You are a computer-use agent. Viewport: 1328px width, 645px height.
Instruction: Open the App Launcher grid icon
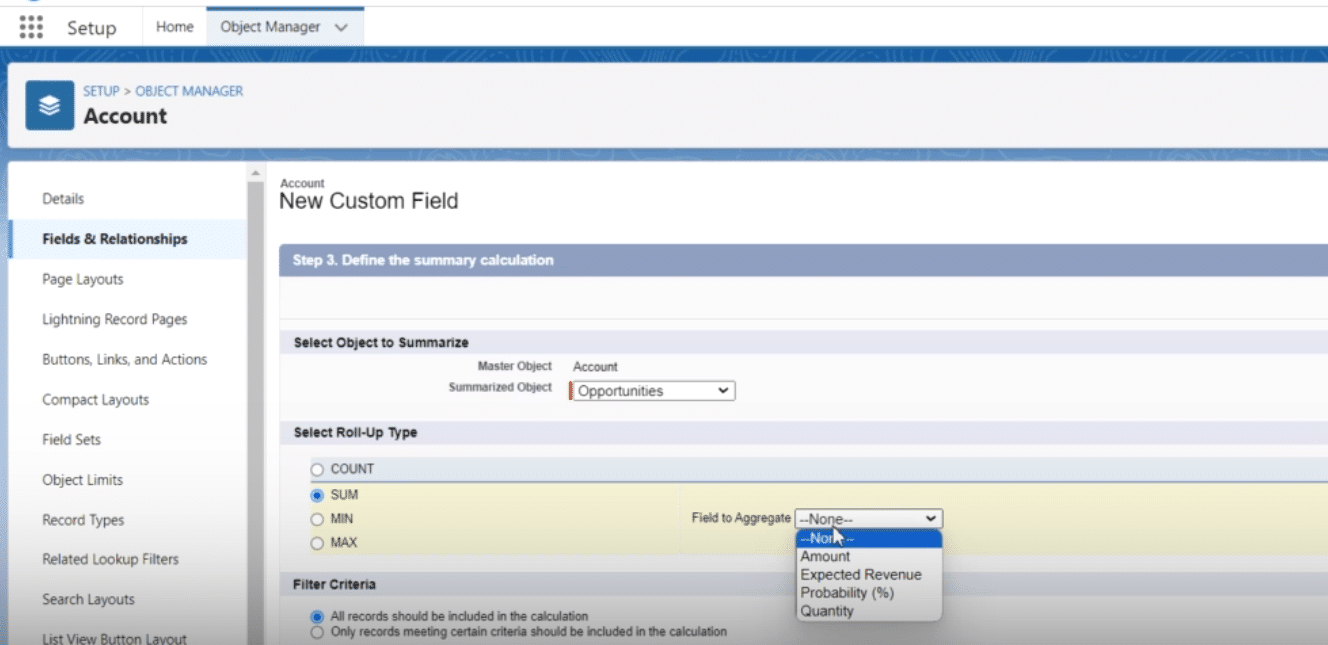tap(31, 27)
